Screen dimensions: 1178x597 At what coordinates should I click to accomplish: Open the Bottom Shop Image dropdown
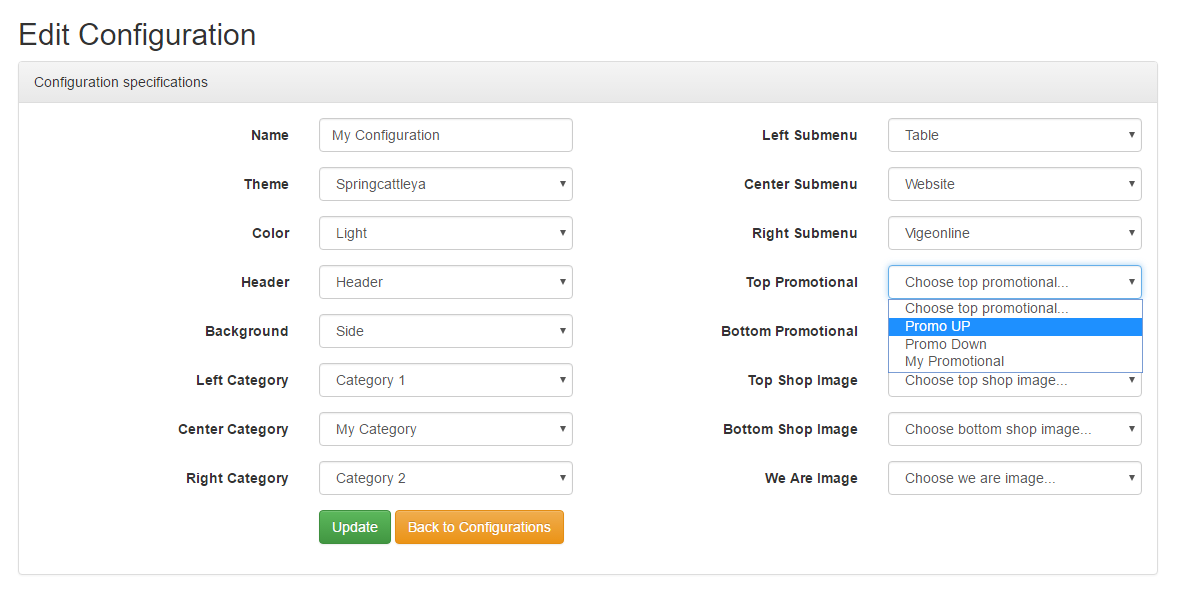click(1014, 430)
